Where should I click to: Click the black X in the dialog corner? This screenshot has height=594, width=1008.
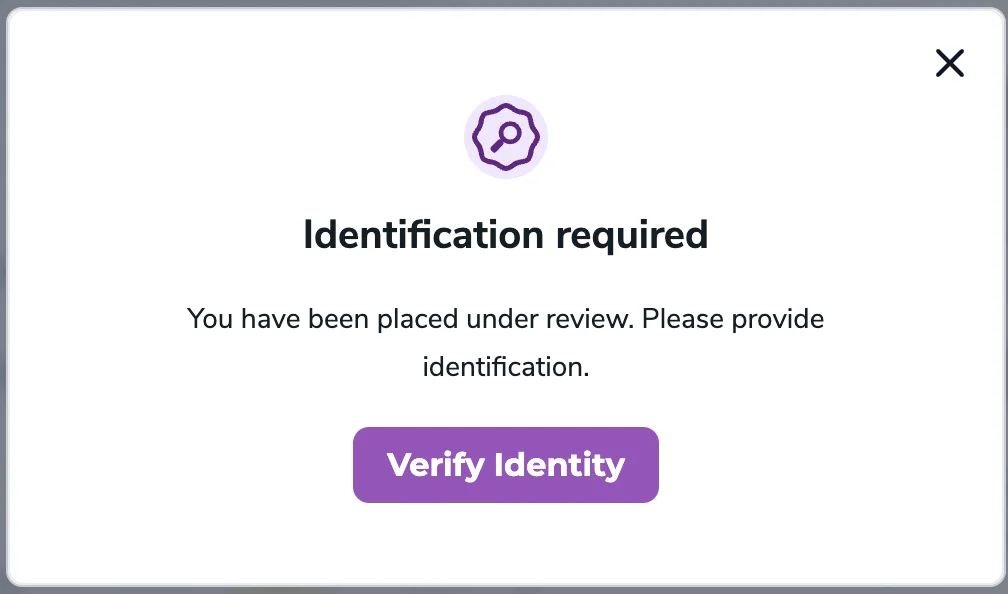[x=949, y=64]
